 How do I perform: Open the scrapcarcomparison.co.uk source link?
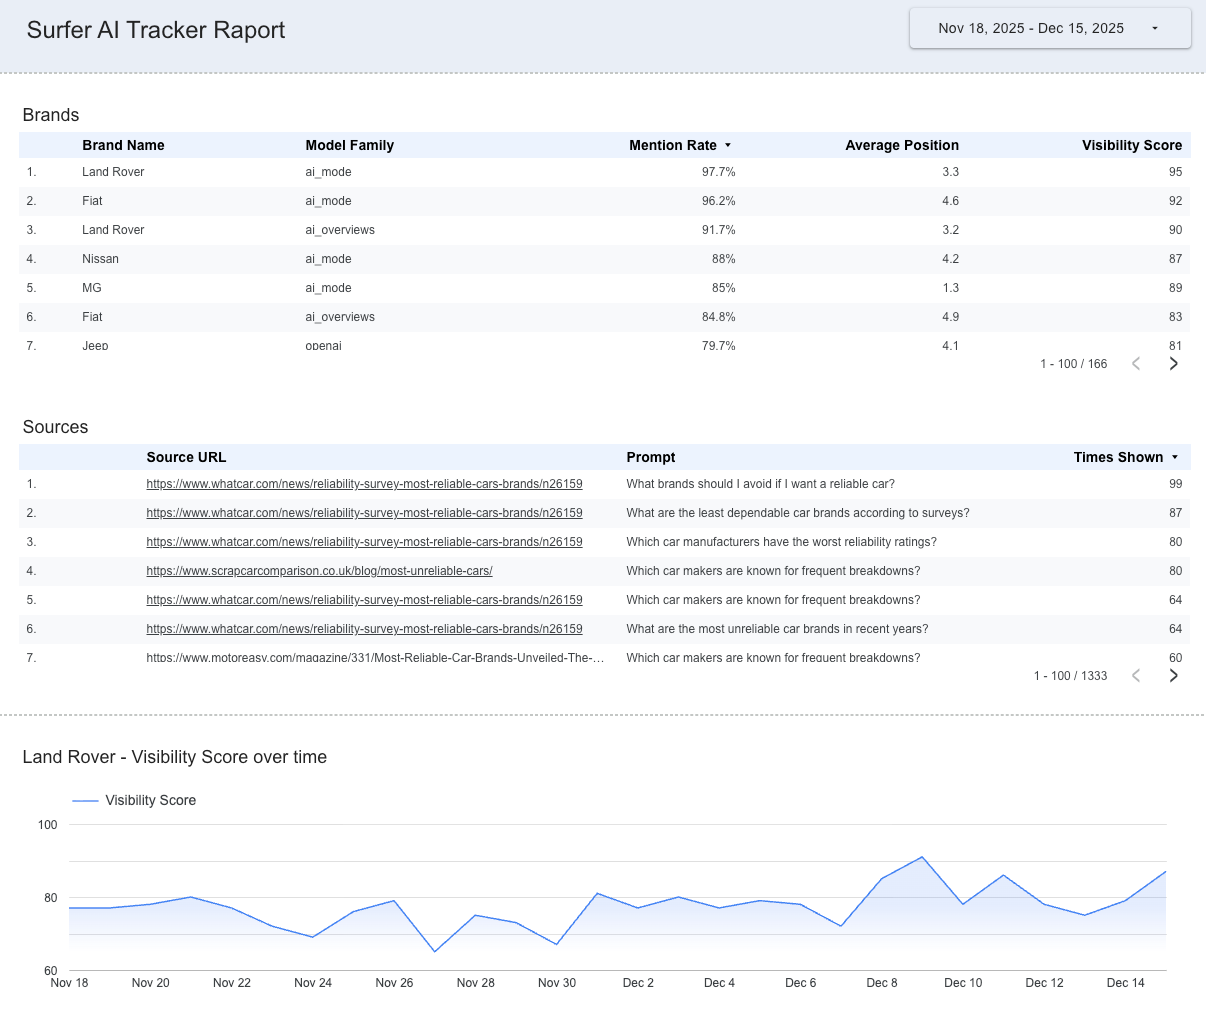click(x=319, y=571)
